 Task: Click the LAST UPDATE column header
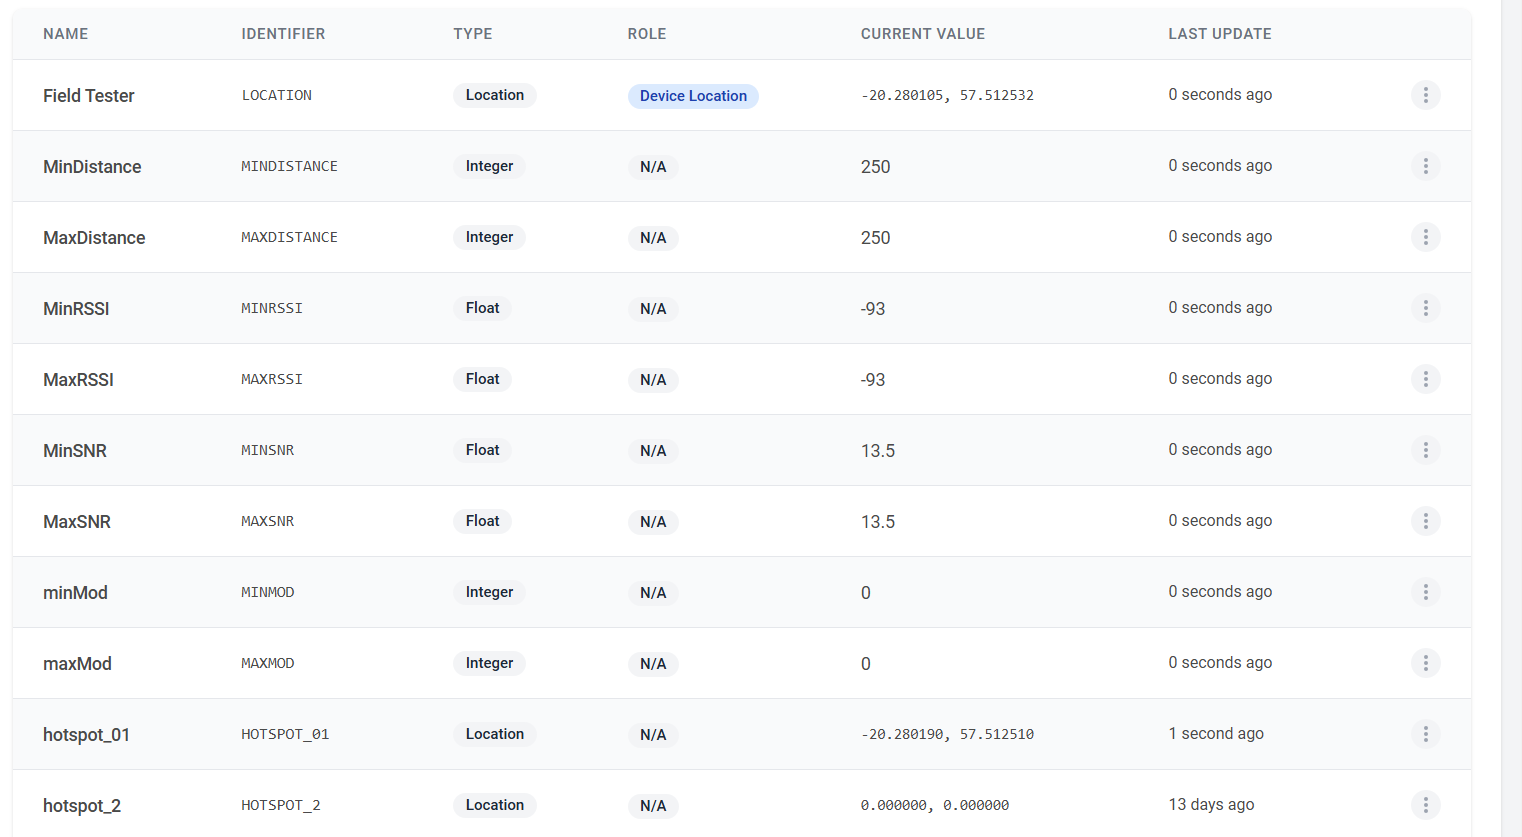(x=1219, y=34)
